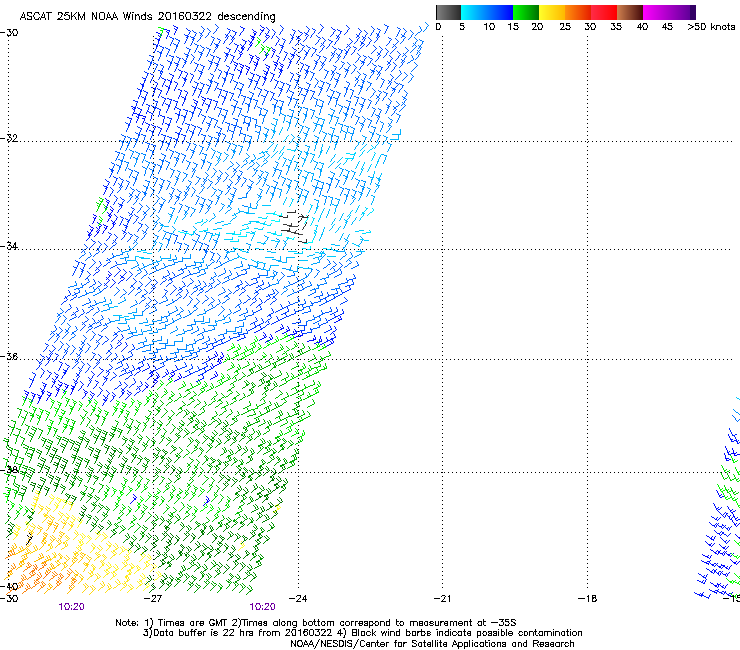The image size is (740, 650).
Task: Pick the magenta 40-45 knots color bar segment
Action: (656, 12)
